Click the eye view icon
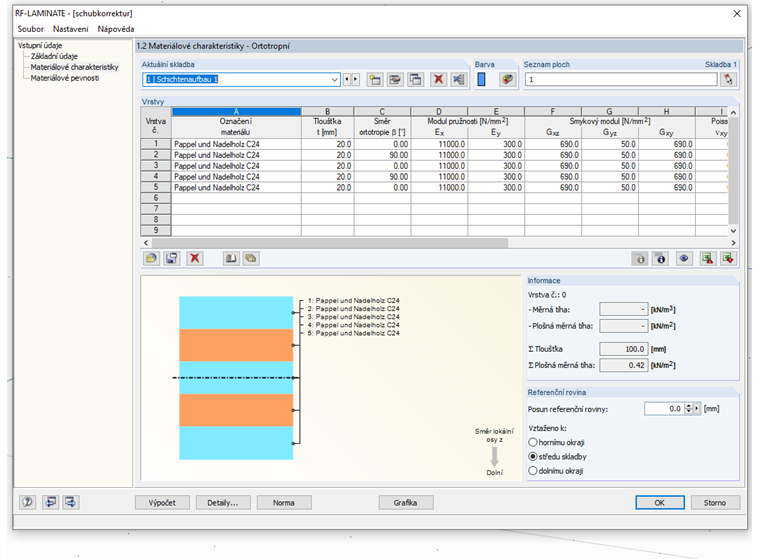Screen dimensions: 760x559 [684, 258]
